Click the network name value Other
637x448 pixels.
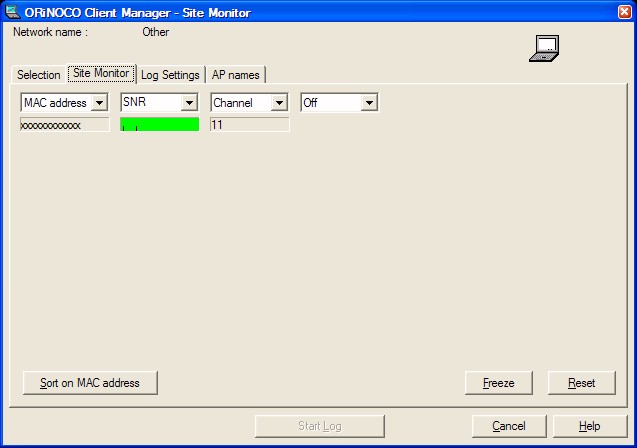coord(156,32)
